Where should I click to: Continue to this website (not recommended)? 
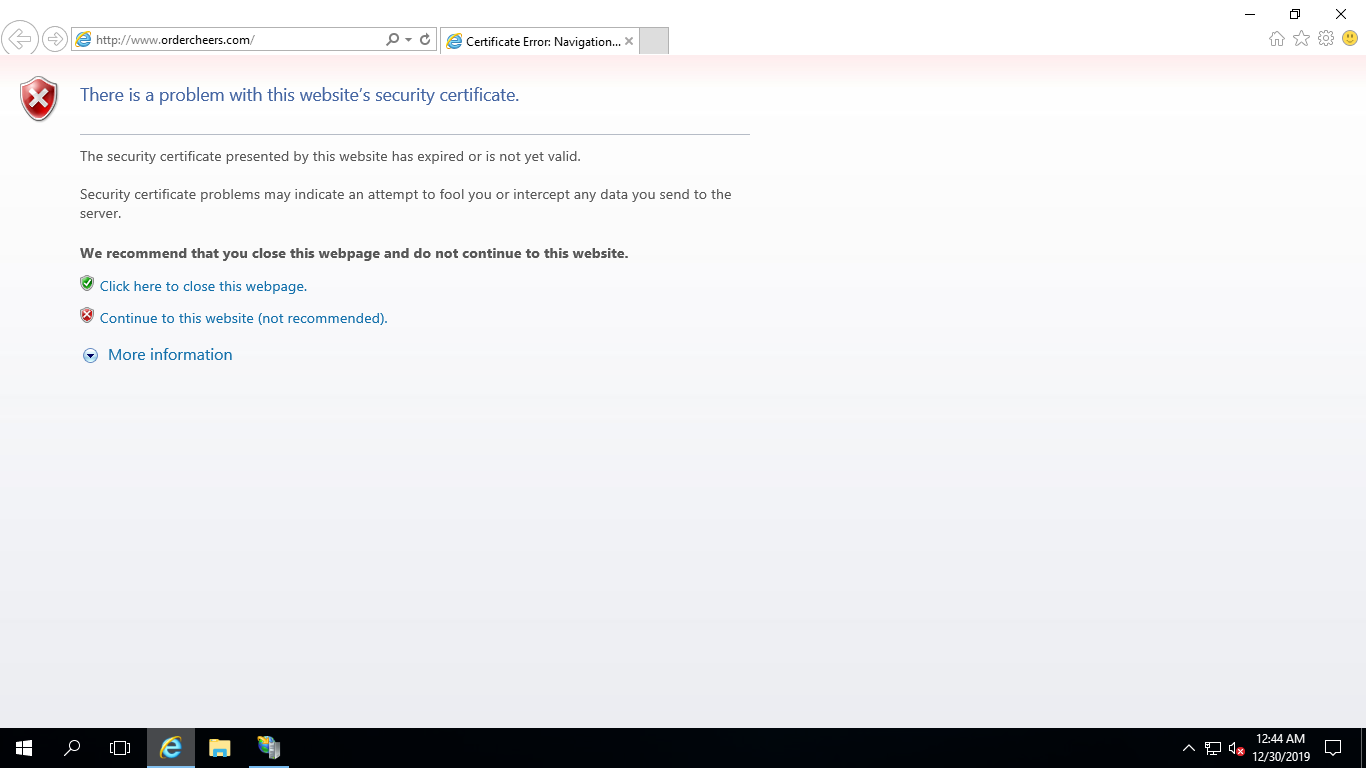(243, 318)
